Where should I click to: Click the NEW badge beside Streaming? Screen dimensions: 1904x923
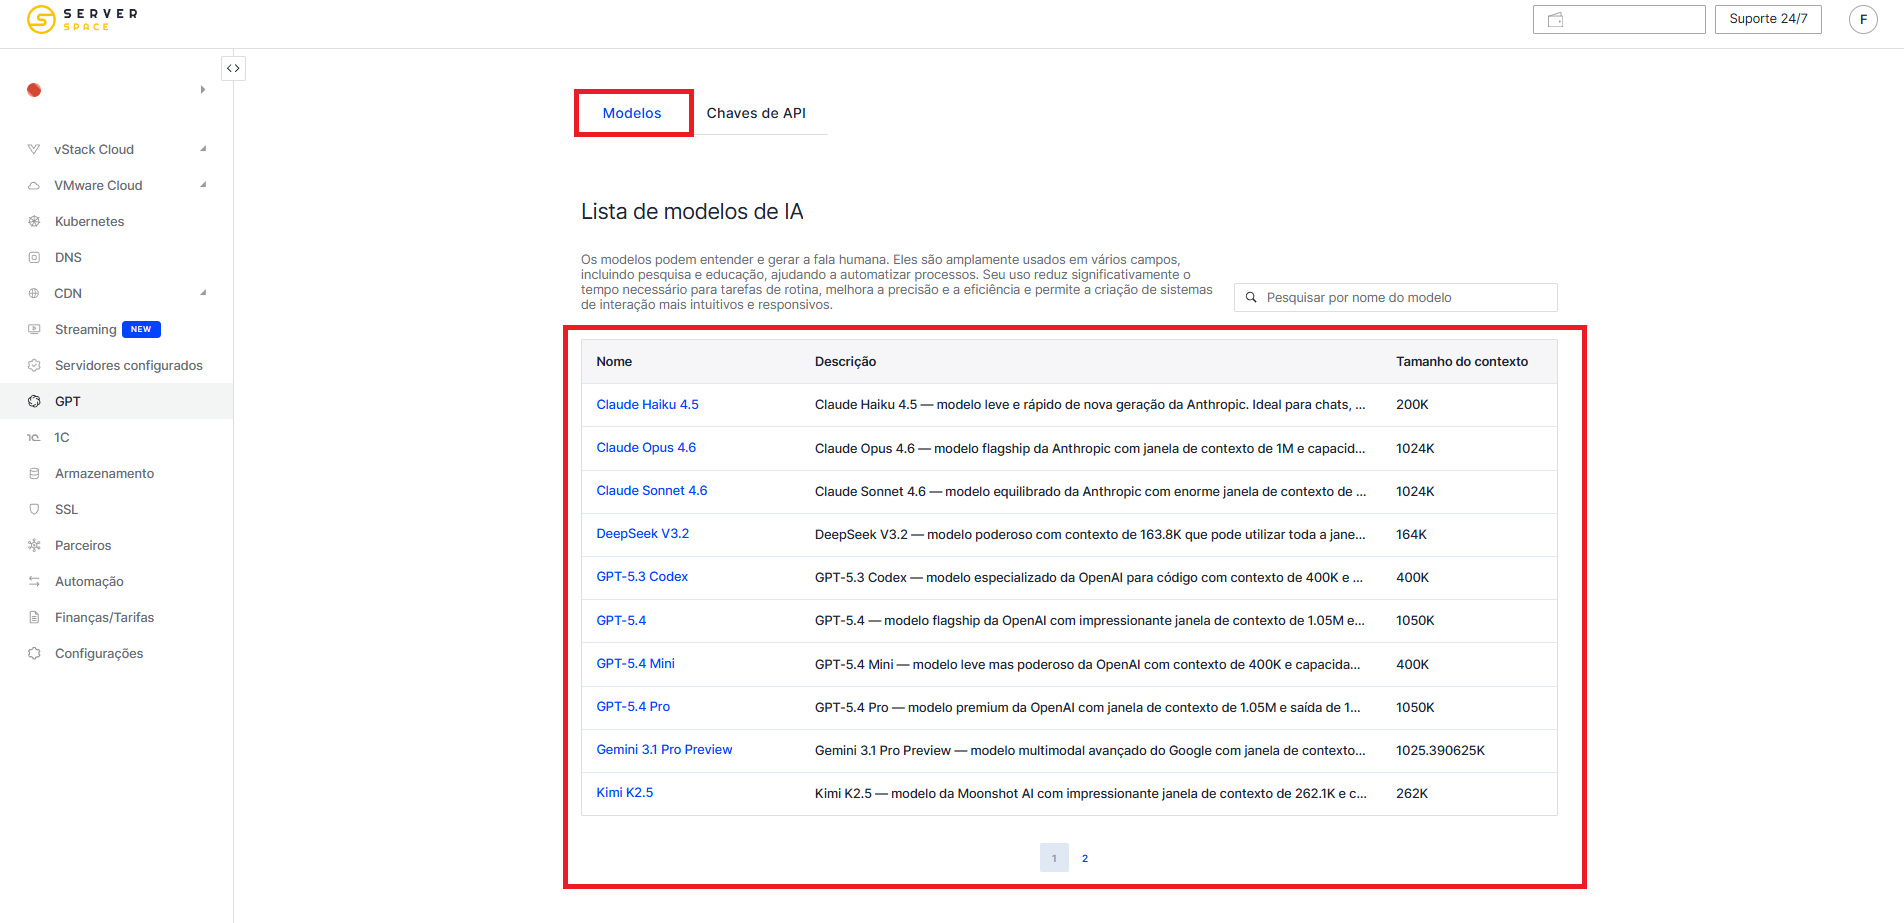pos(141,329)
